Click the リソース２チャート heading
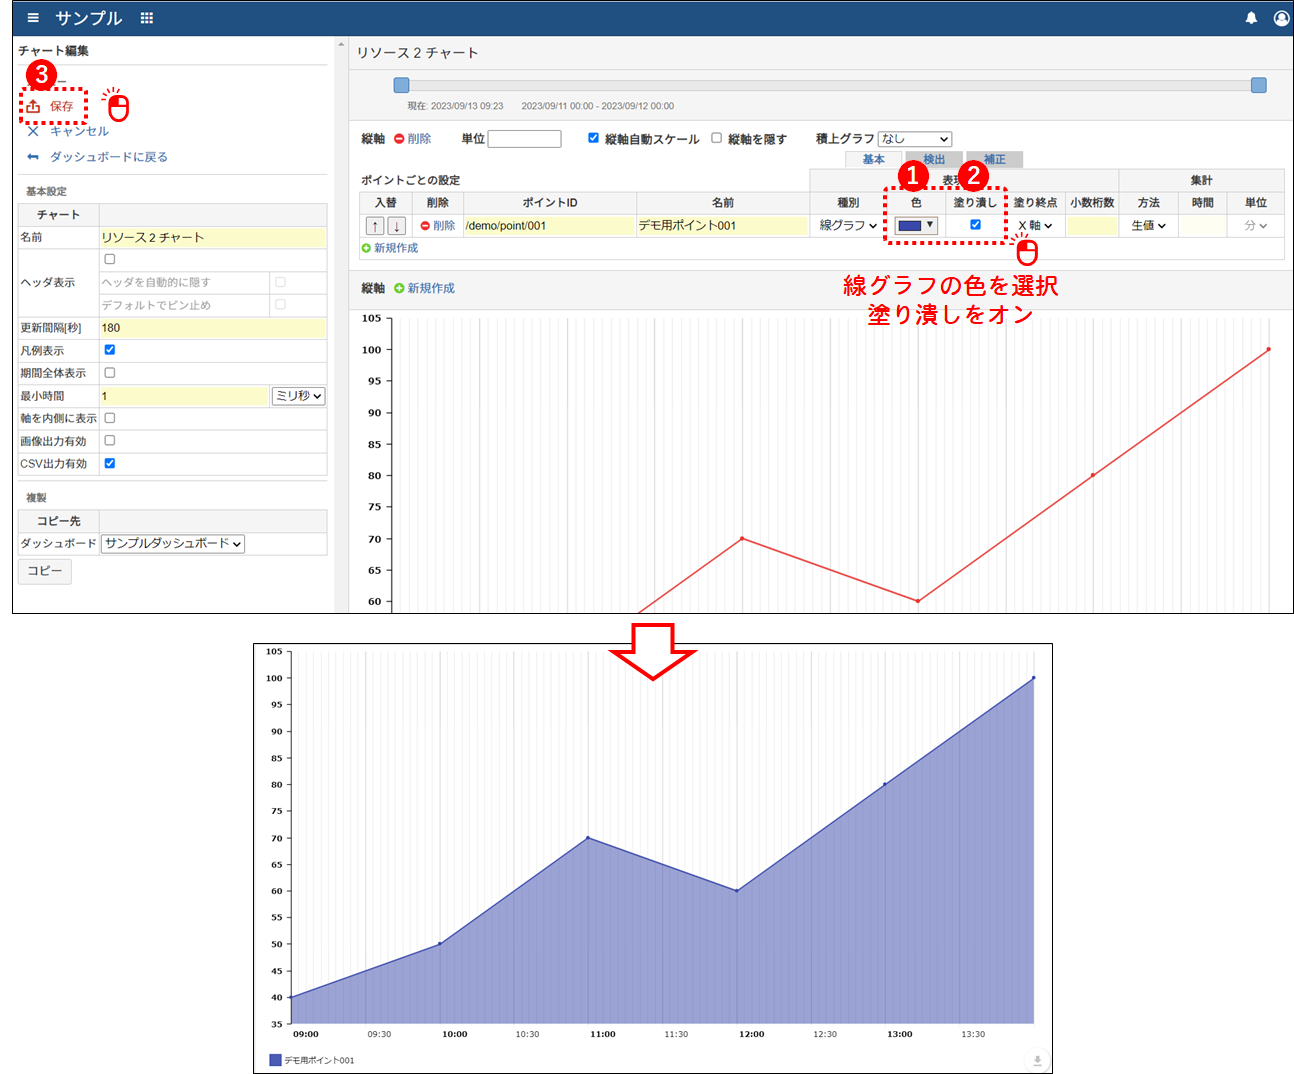This screenshot has width=1294, height=1074. tap(418, 53)
